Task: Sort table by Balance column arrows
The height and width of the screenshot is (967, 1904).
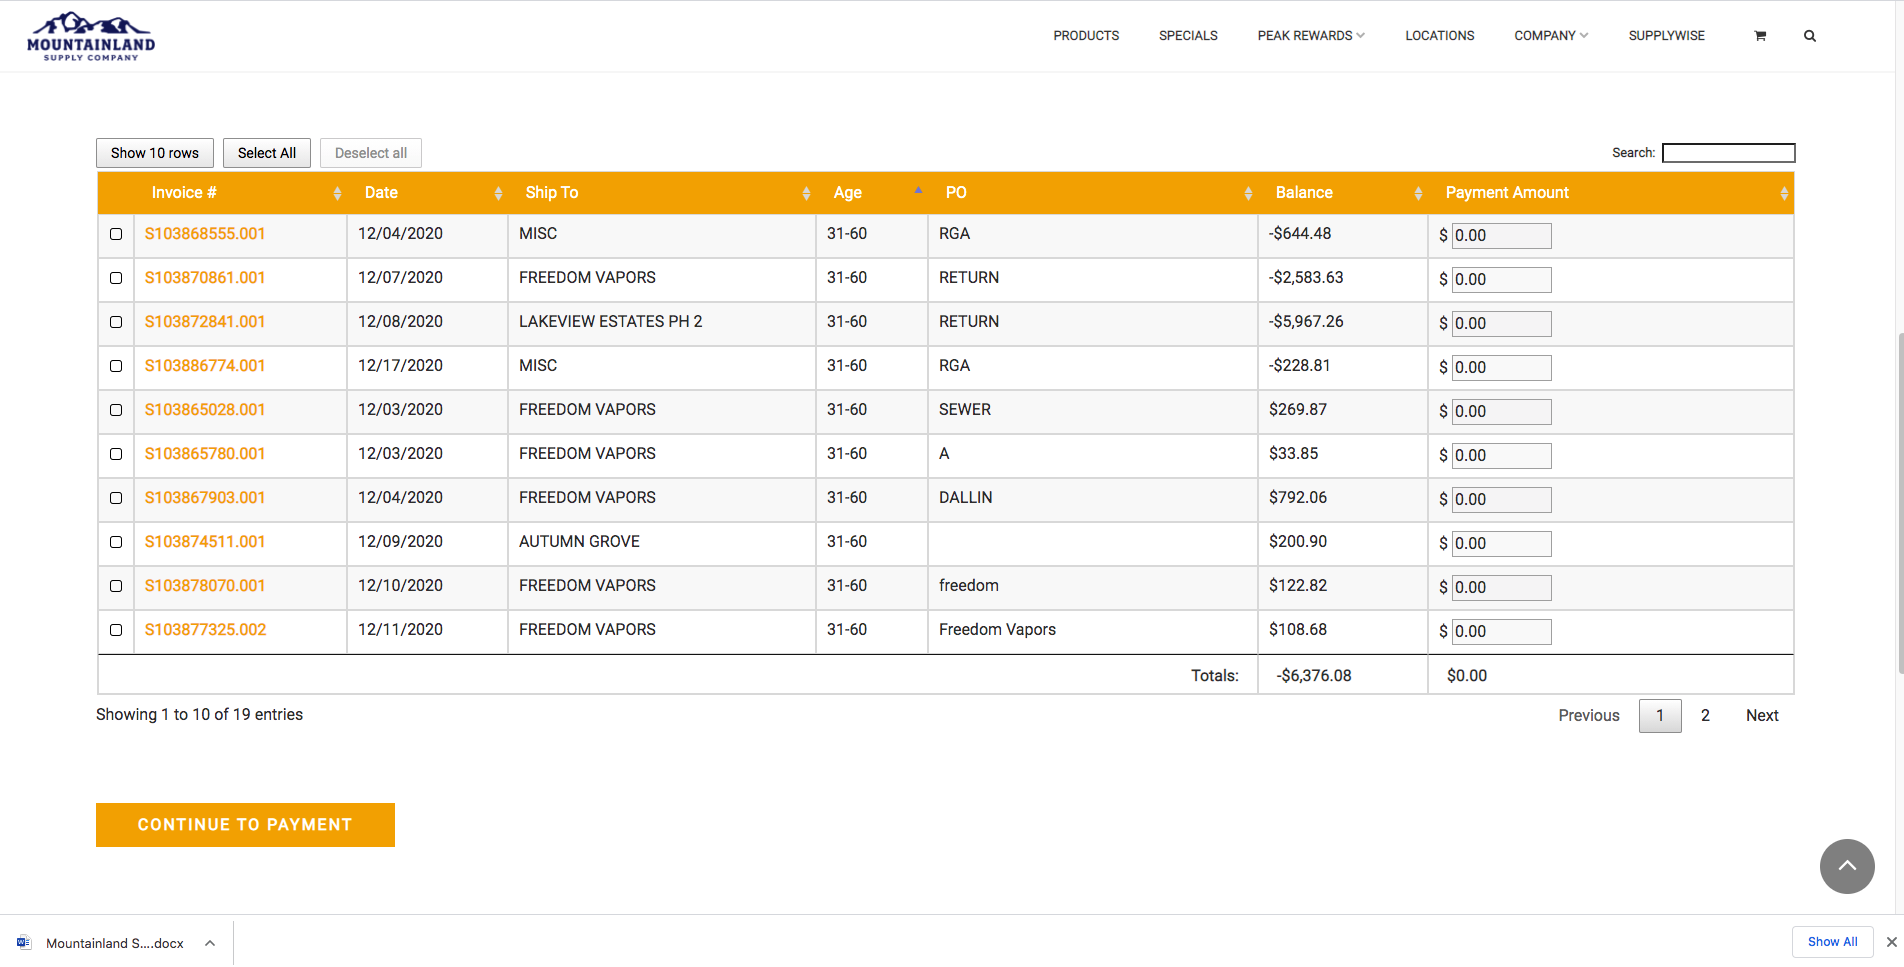Action: pyautogui.click(x=1417, y=193)
